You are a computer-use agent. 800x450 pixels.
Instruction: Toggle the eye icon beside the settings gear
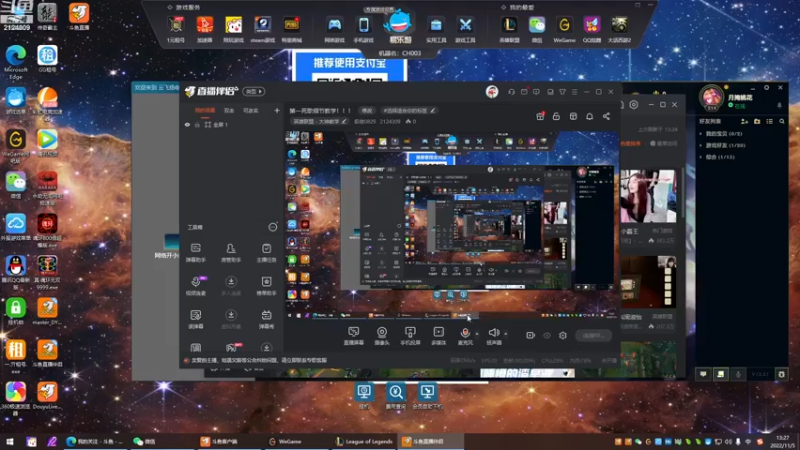pos(547,335)
